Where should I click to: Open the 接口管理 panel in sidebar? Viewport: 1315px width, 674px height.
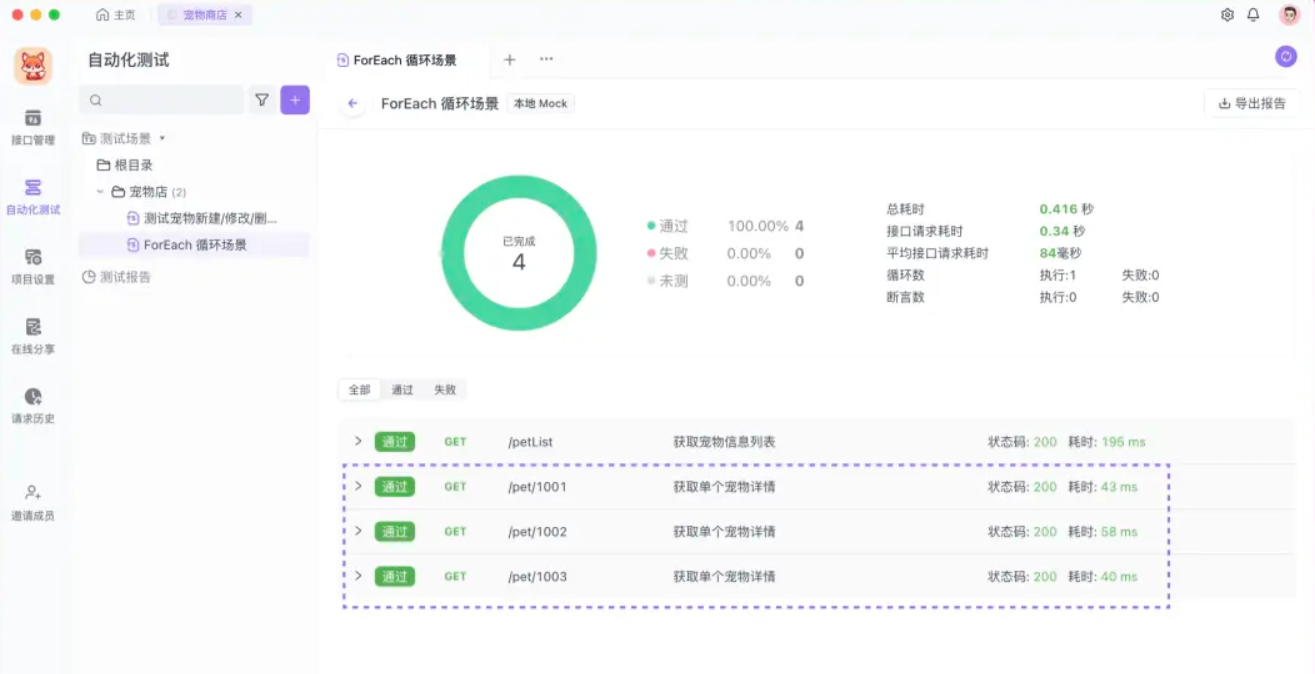33,130
